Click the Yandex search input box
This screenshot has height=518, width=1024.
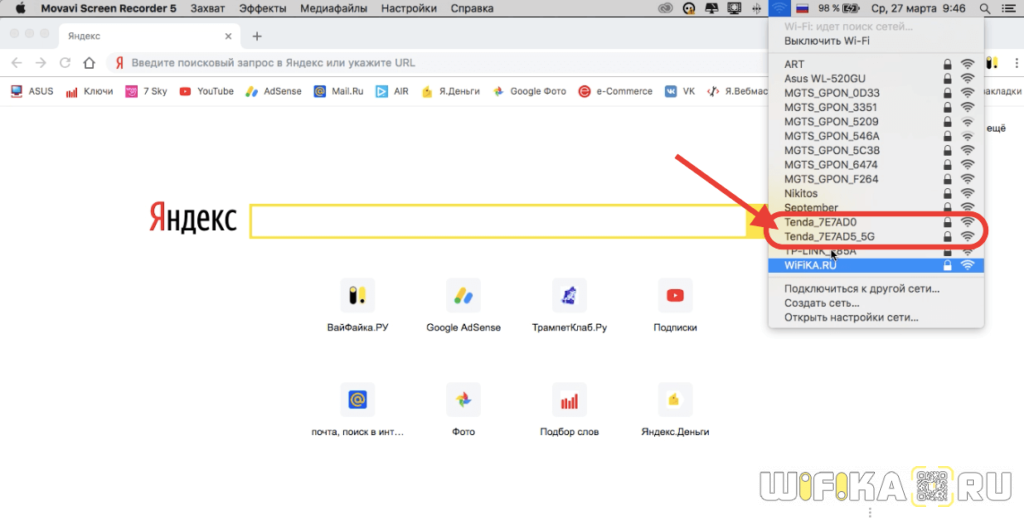[x=498, y=221]
